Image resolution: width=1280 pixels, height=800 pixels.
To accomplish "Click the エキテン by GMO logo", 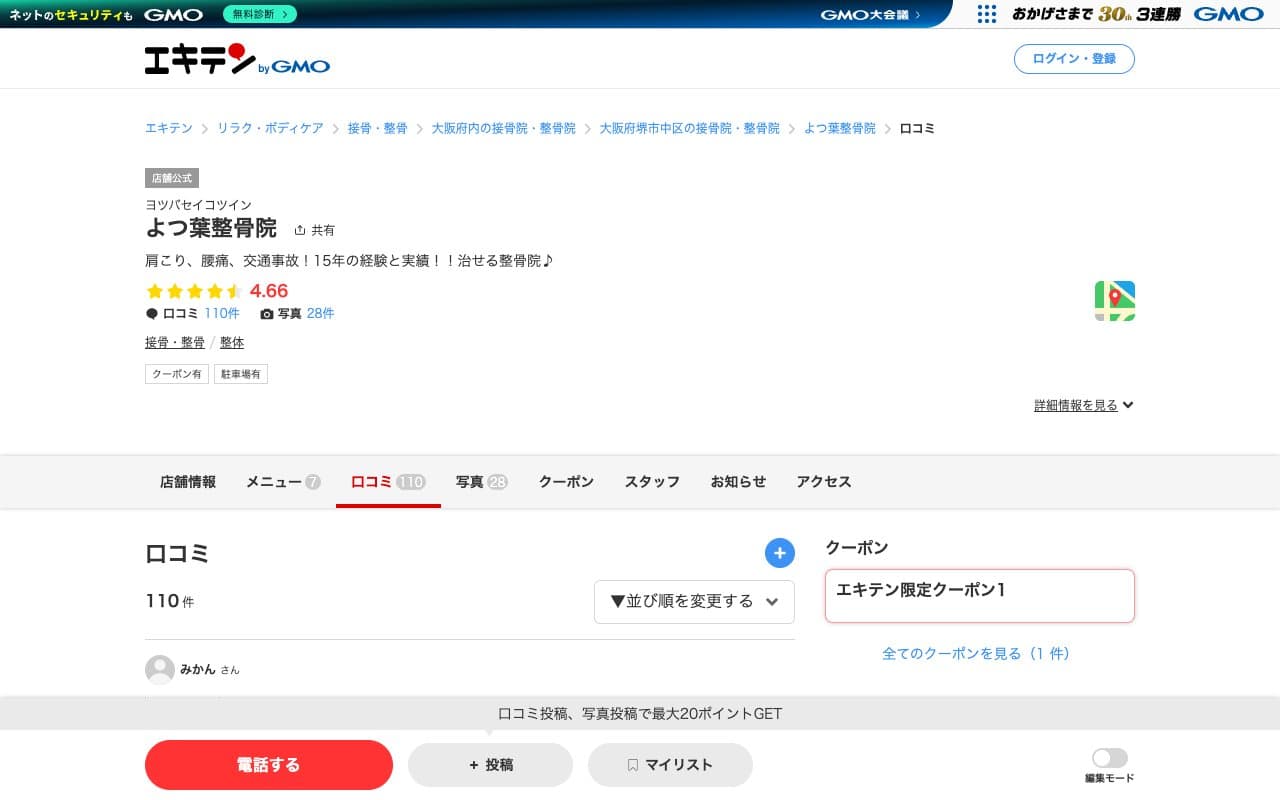I will [x=237, y=59].
